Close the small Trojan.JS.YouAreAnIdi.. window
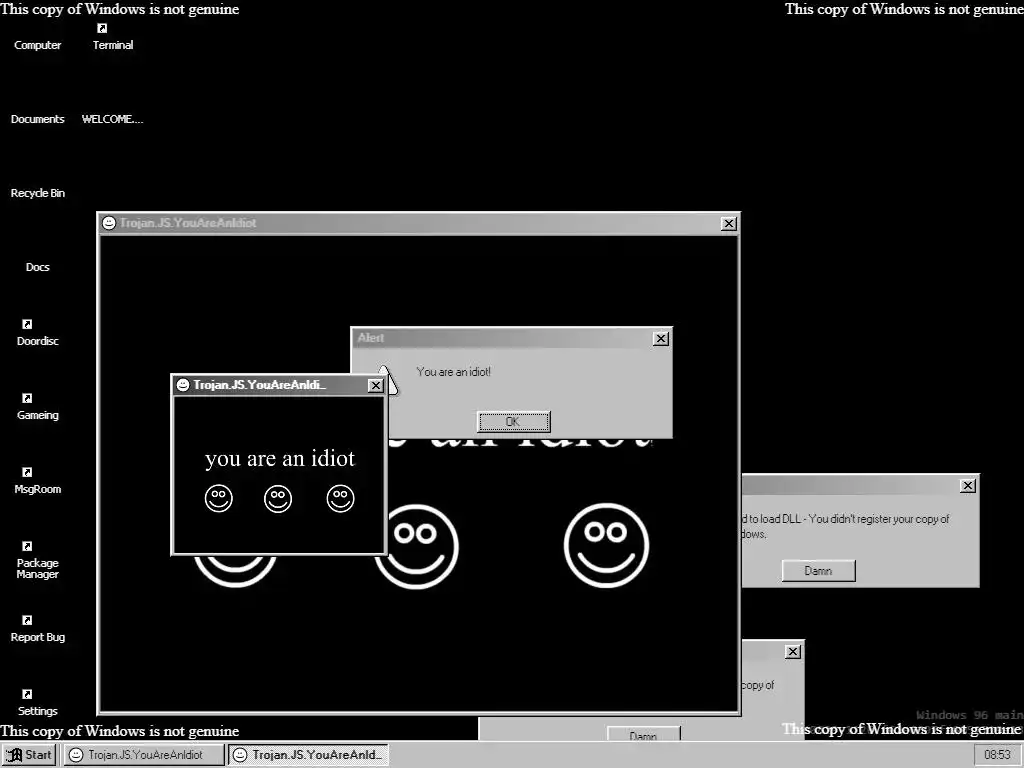Viewport: 1024px width, 768px height. (x=376, y=385)
